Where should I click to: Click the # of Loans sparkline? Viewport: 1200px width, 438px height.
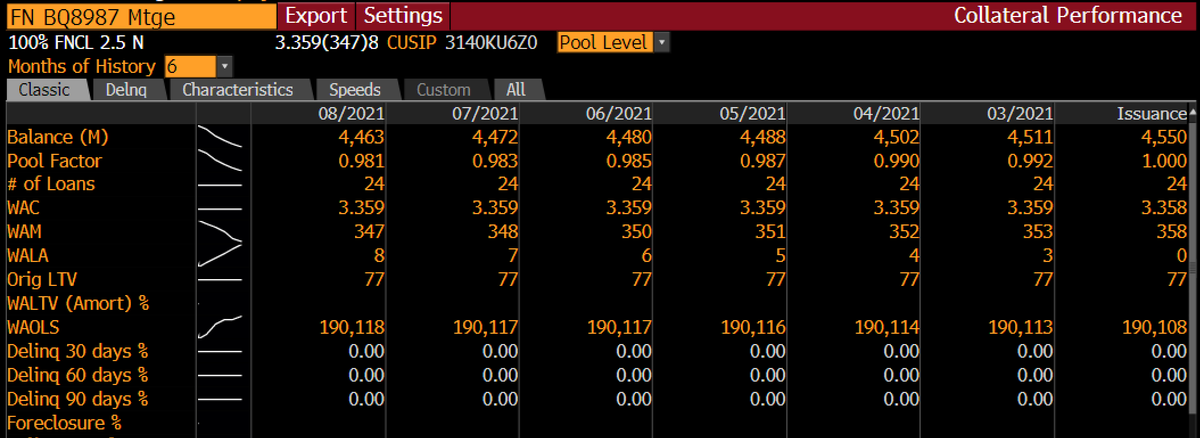click(x=220, y=185)
